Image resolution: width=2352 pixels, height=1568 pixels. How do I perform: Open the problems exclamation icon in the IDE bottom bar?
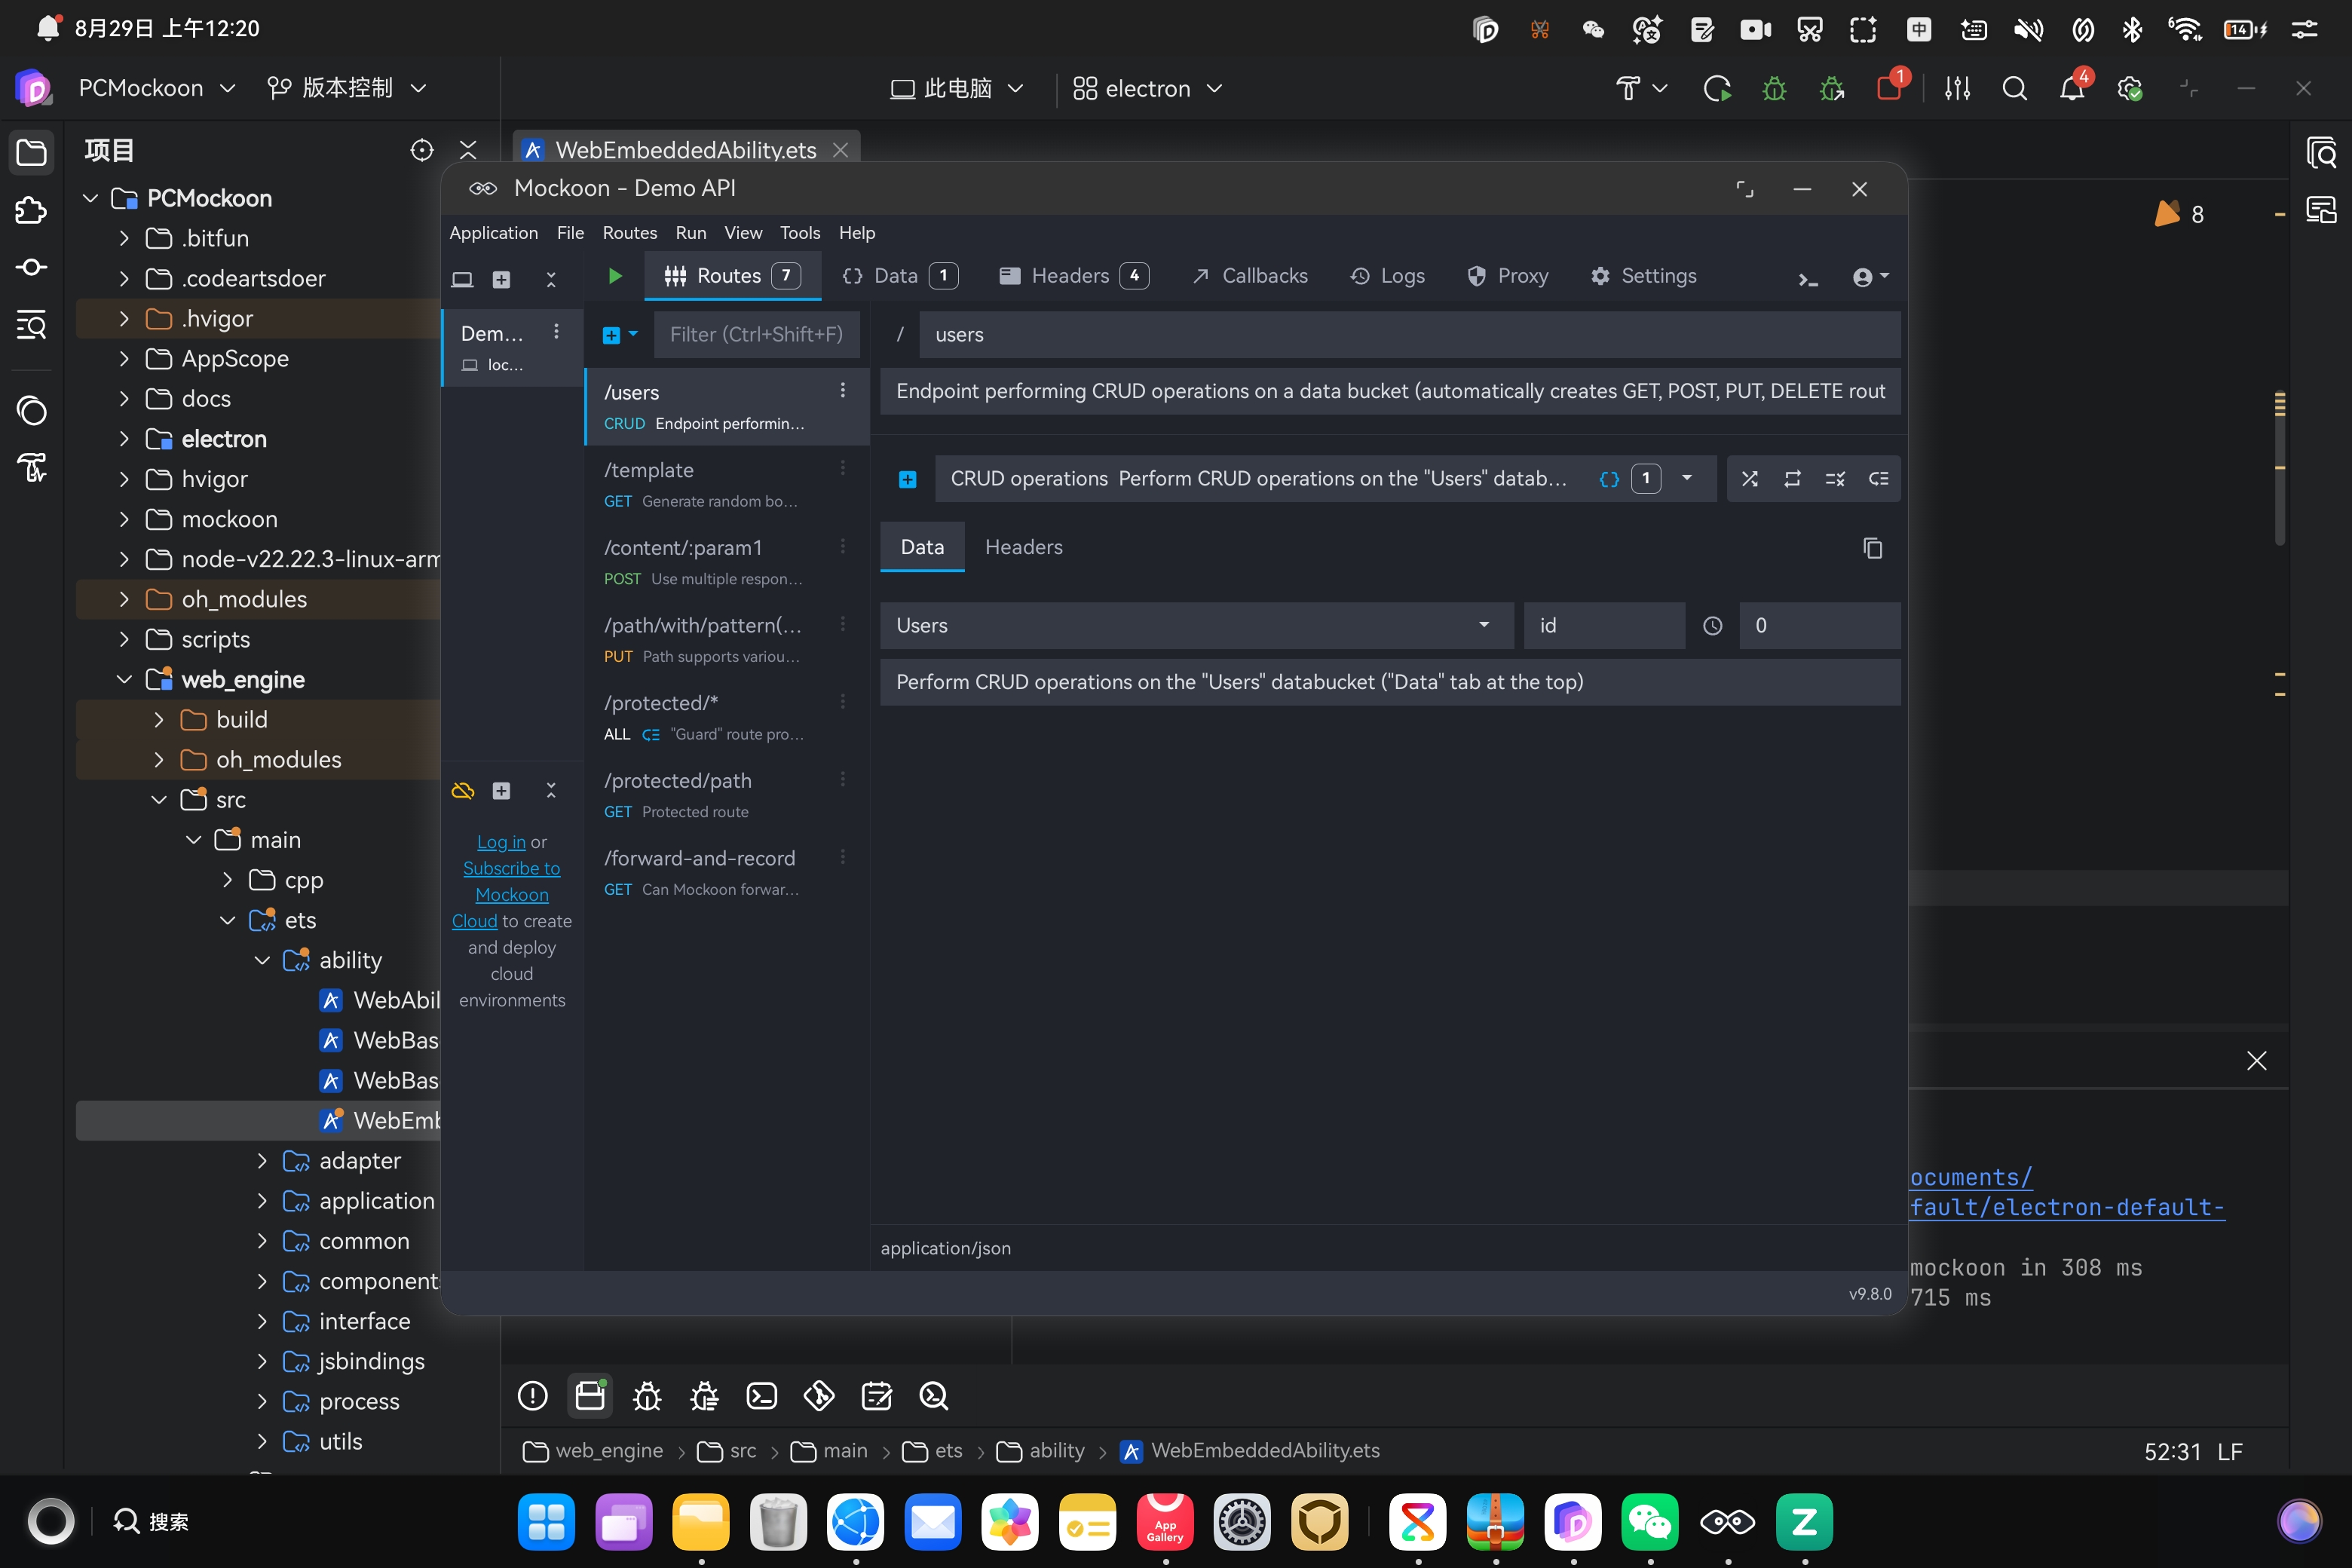pyautogui.click(x=533, y=1395)
